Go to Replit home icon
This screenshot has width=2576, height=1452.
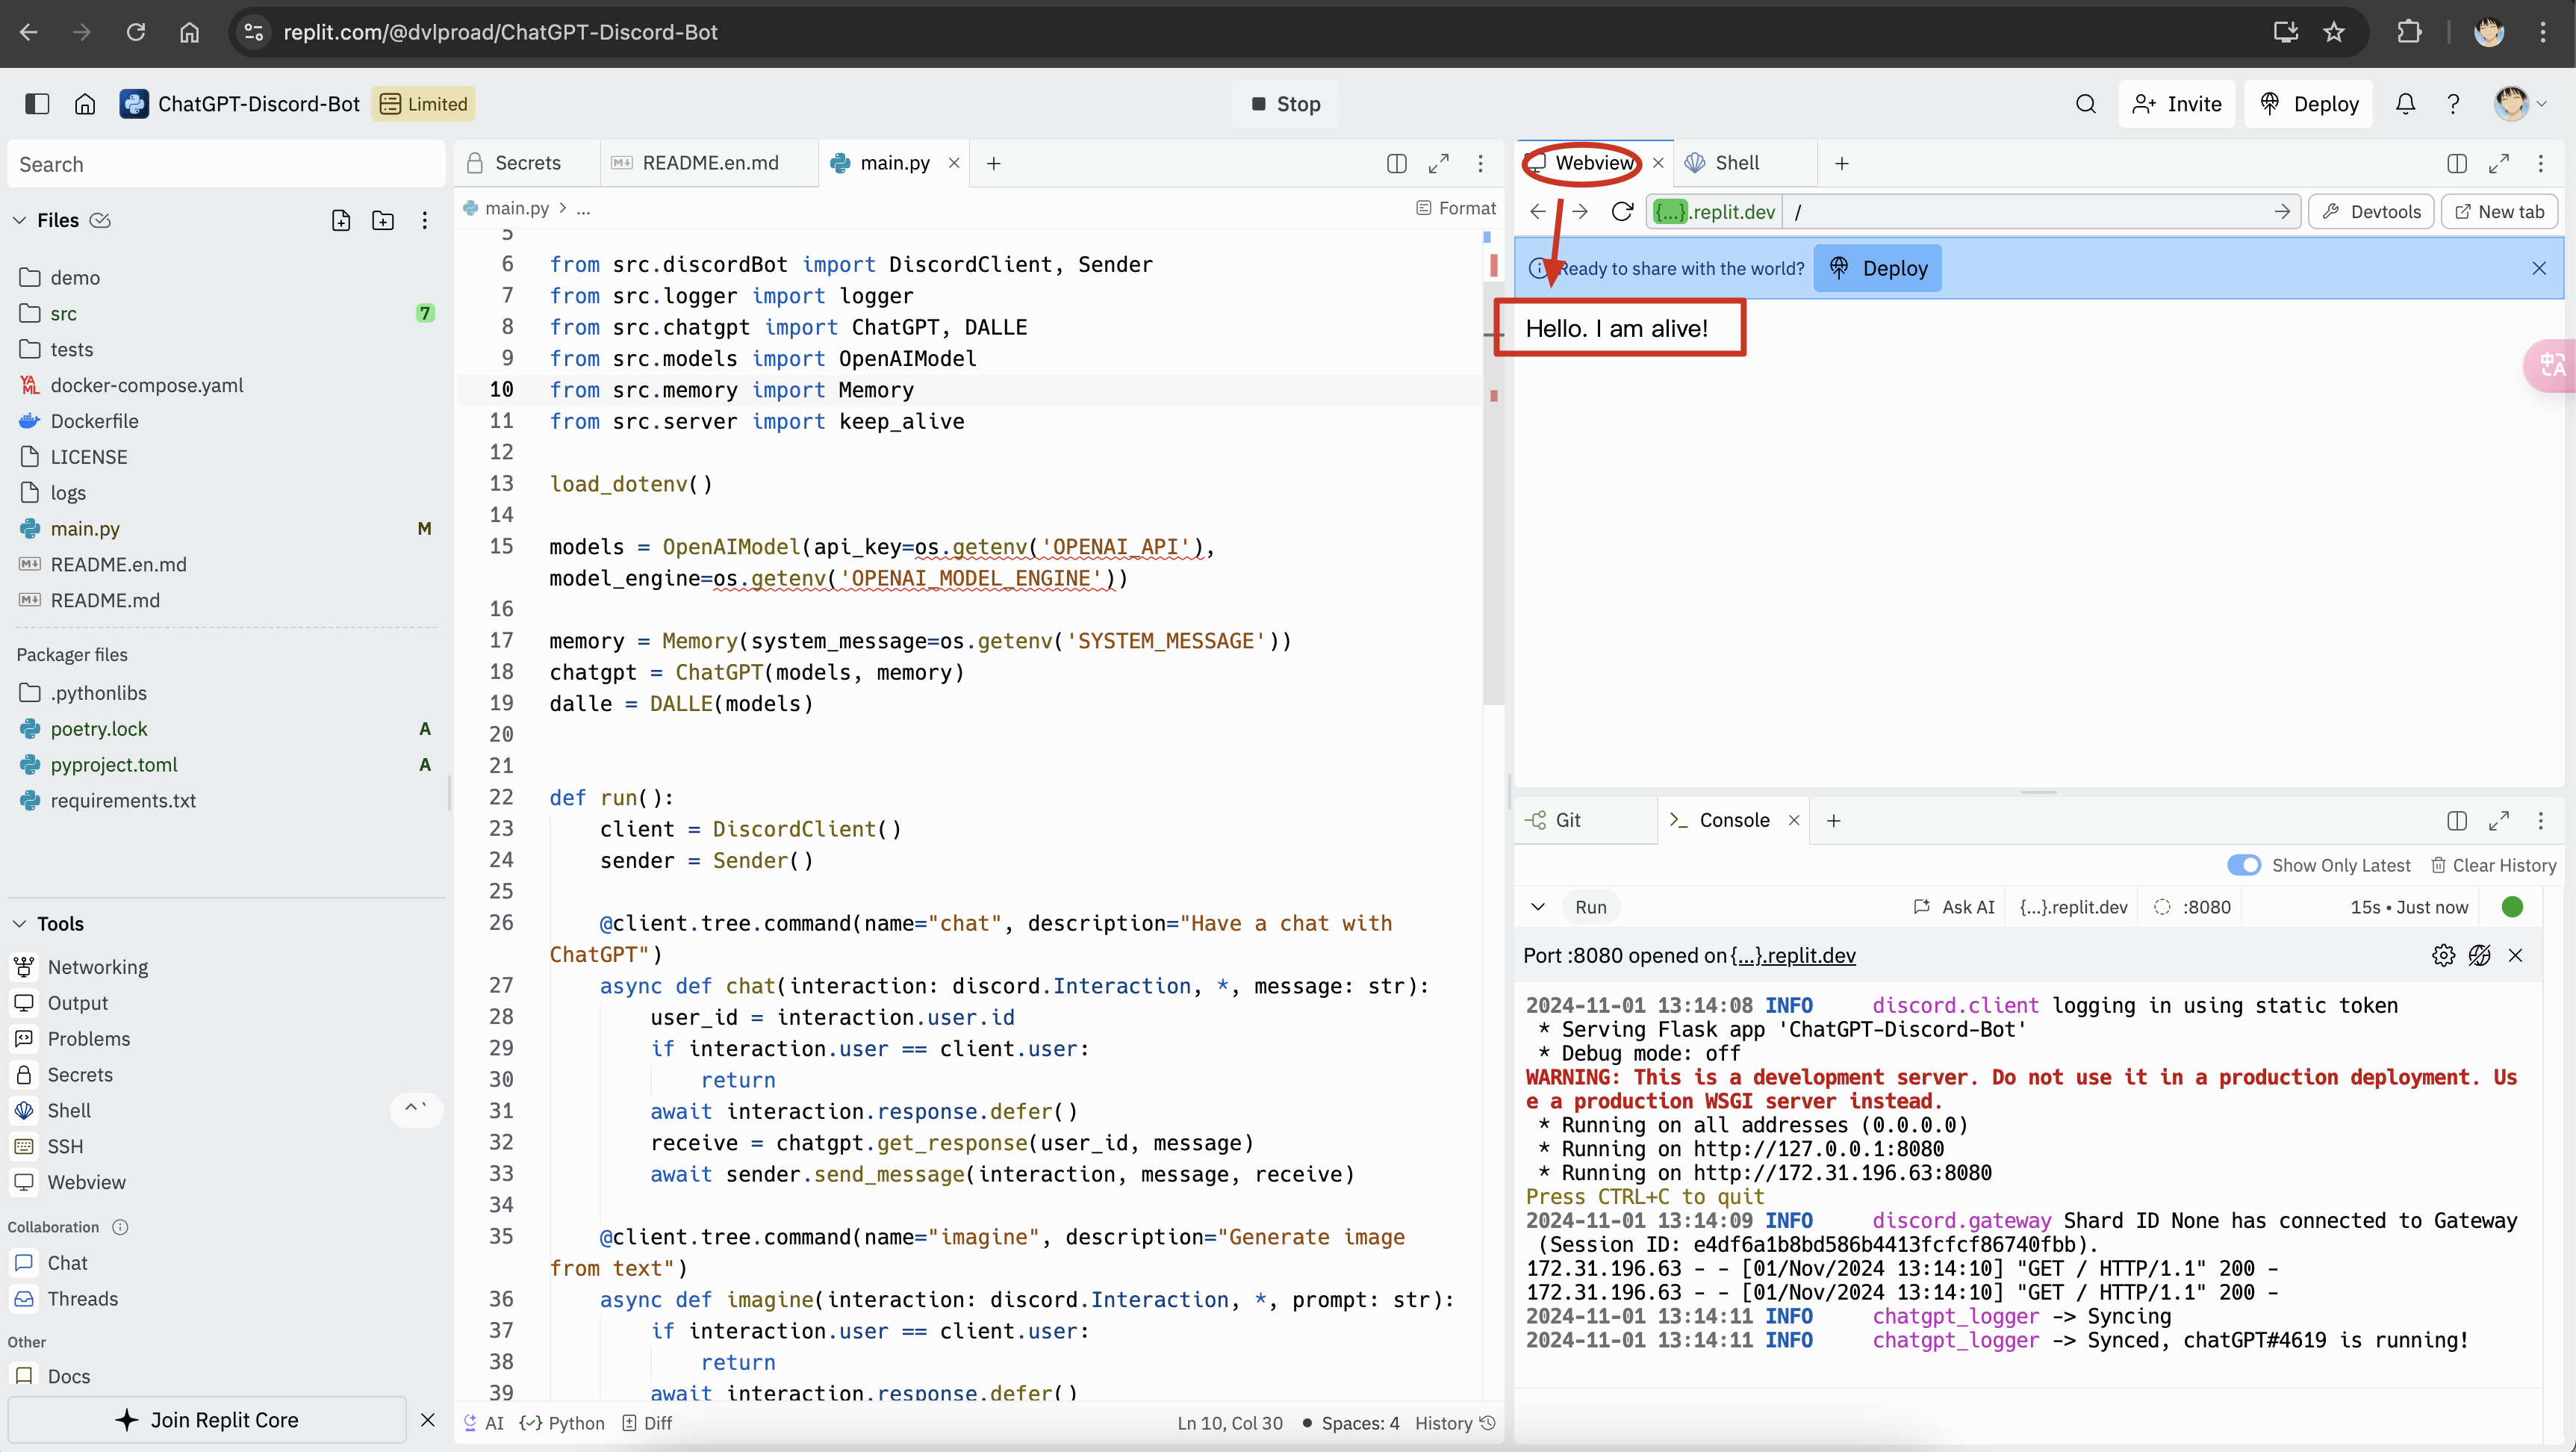(x=85, y=104)
